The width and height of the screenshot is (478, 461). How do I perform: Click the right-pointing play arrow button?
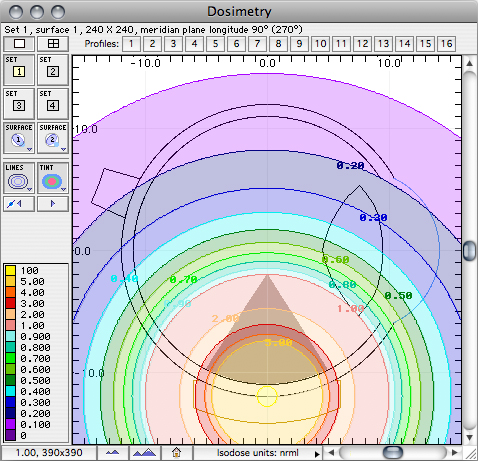pos(53,204)
